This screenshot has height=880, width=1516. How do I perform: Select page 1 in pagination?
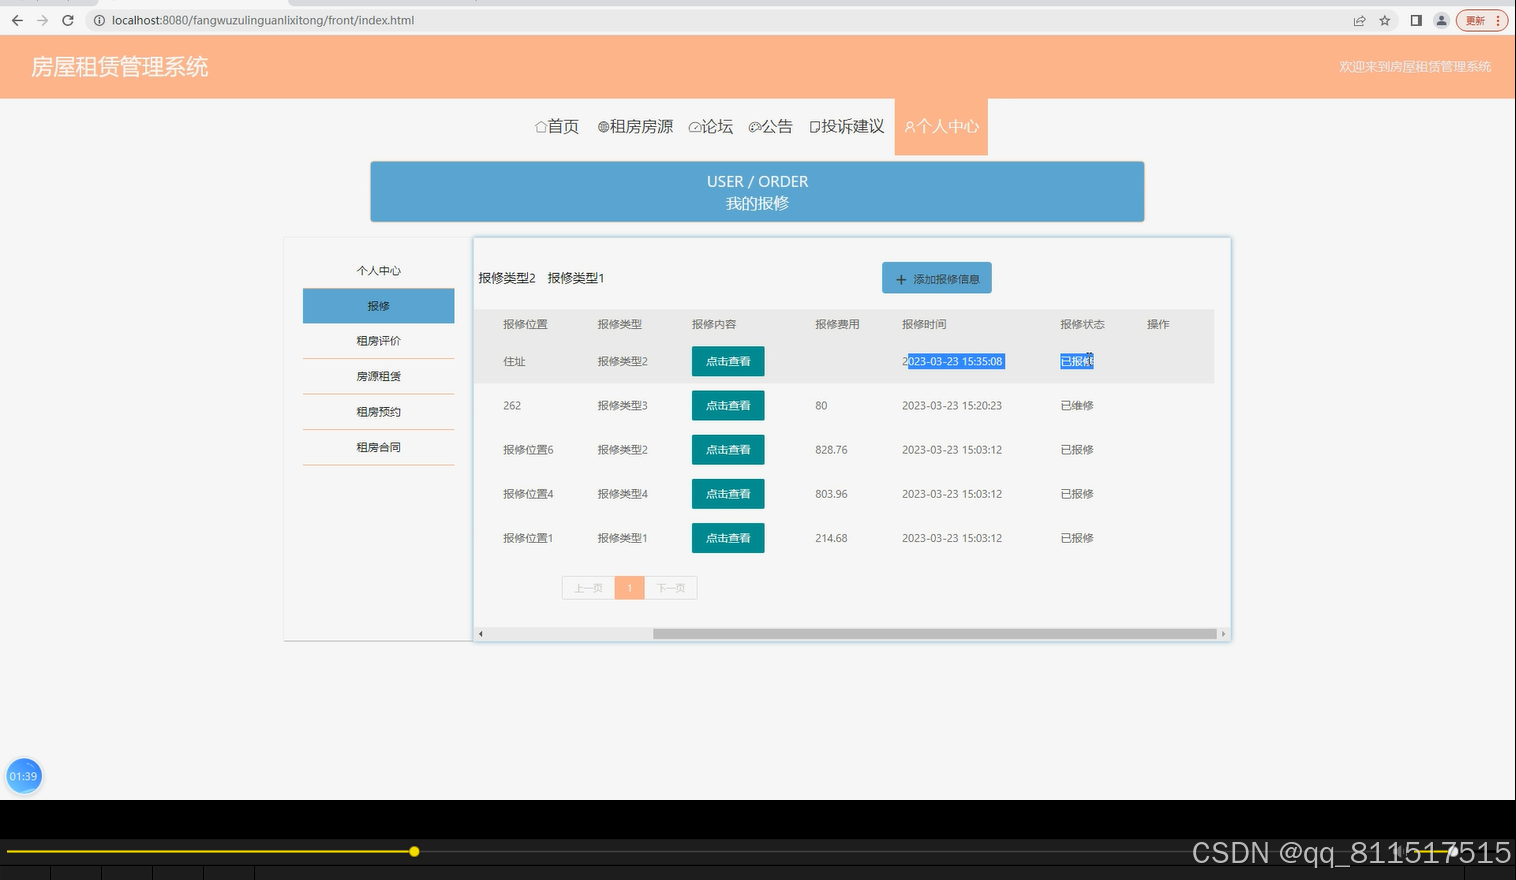click(x=630, y=588)
